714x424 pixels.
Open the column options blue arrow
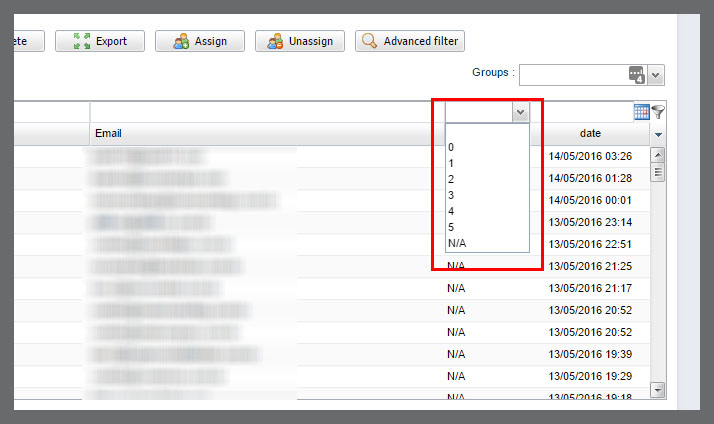[658, 134]
